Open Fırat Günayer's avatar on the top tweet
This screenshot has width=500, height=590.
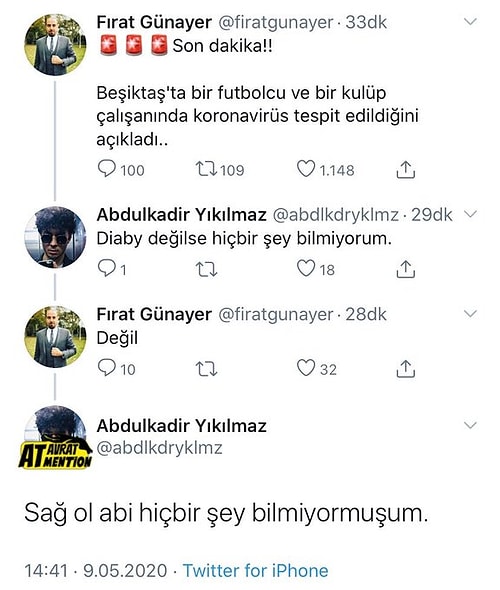pos(55,45)
